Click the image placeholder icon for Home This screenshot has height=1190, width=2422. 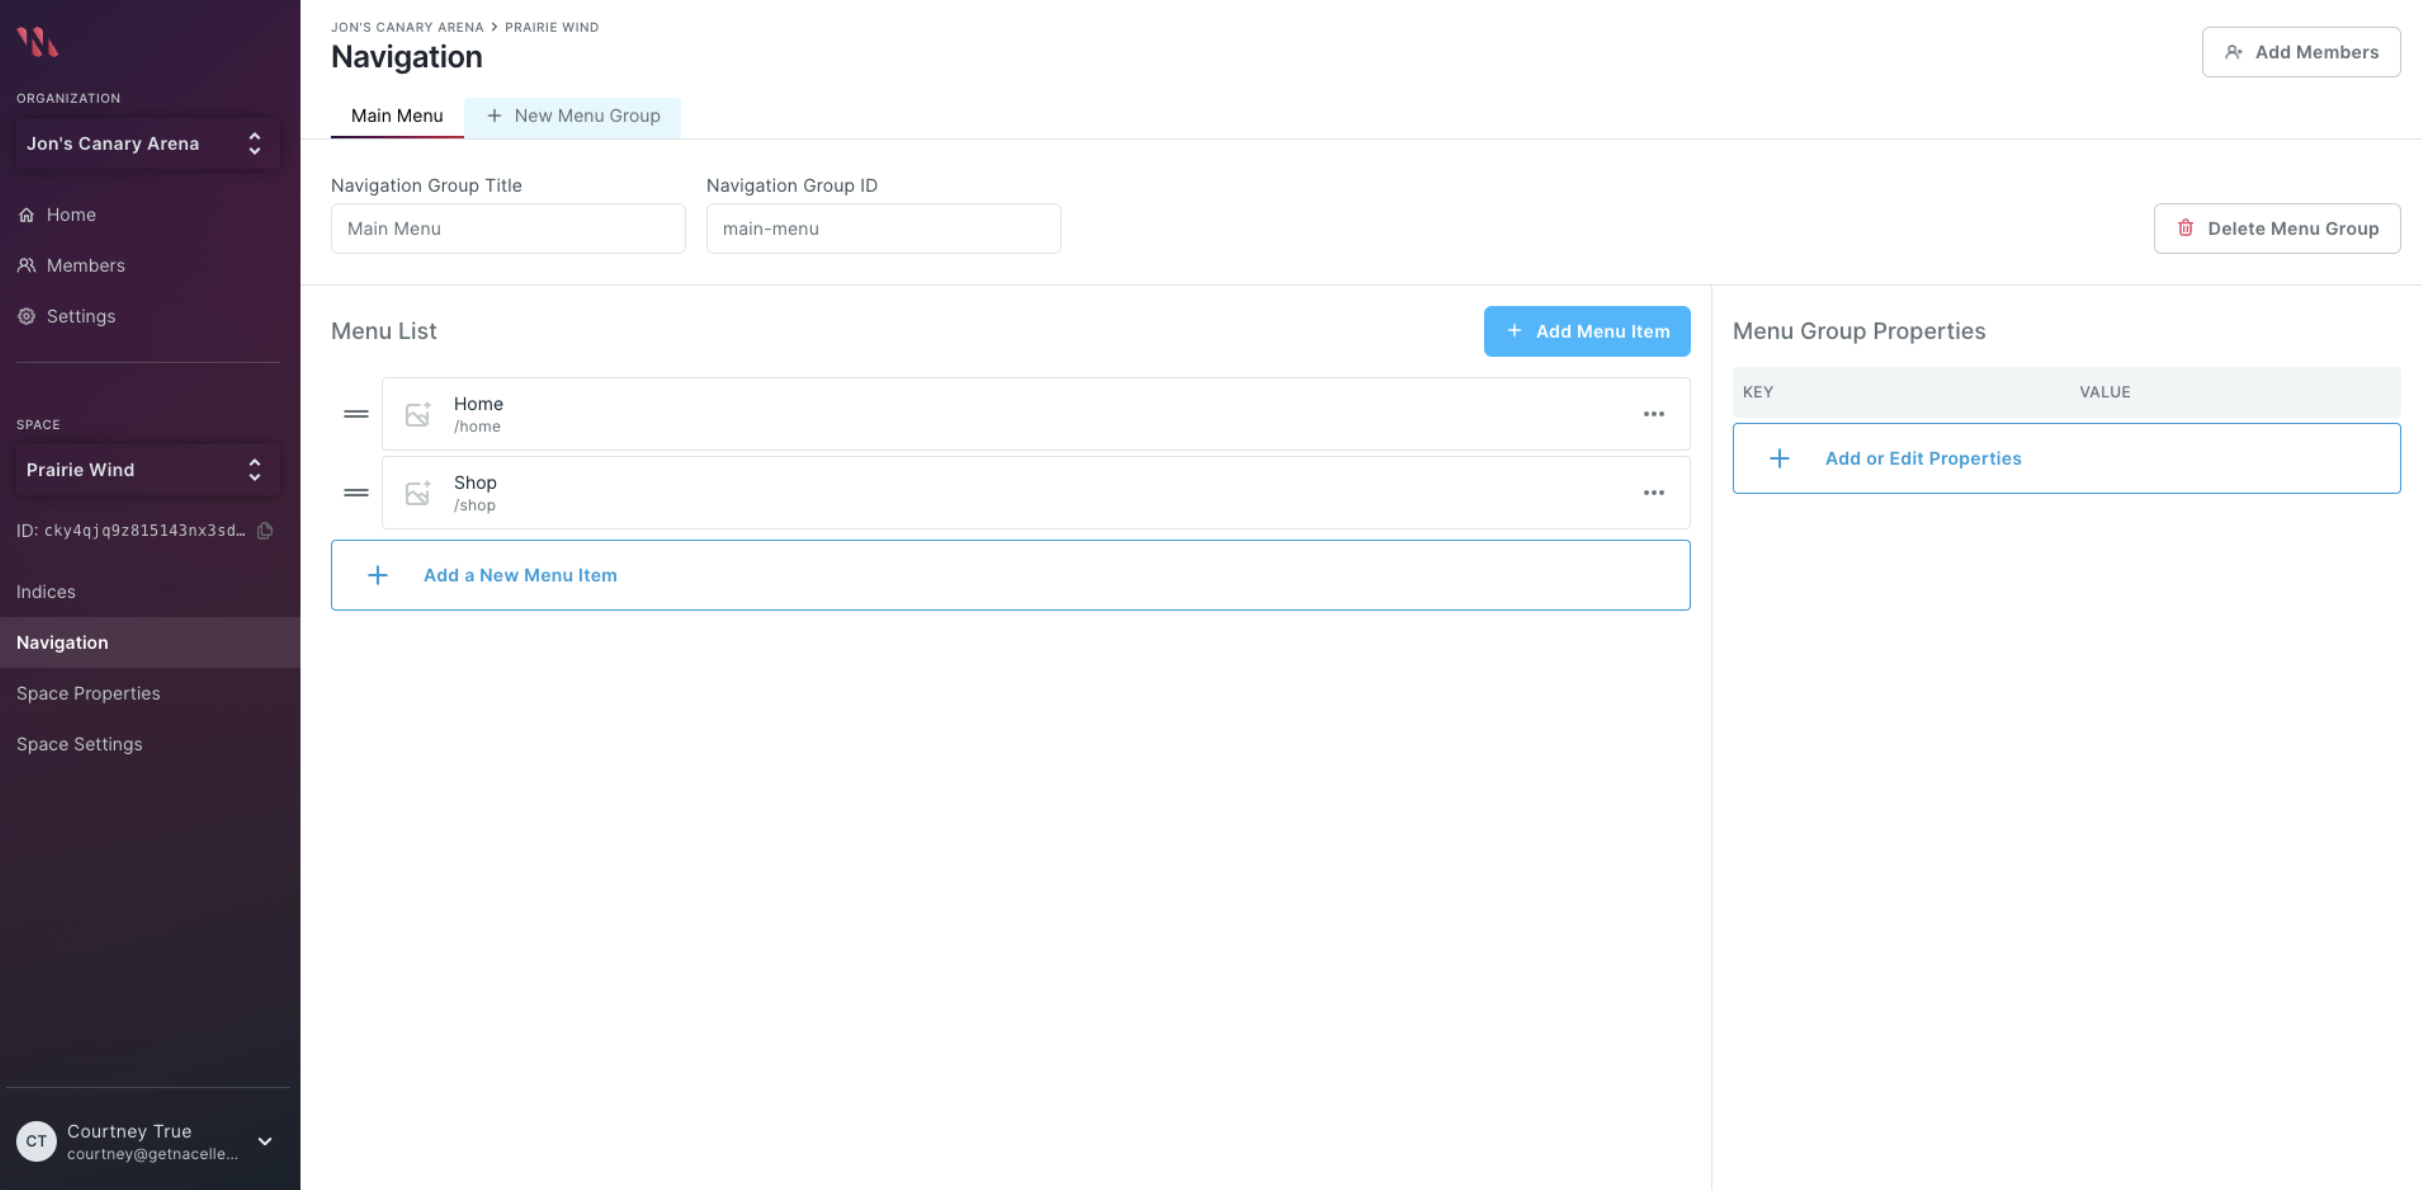pos(418,414)
